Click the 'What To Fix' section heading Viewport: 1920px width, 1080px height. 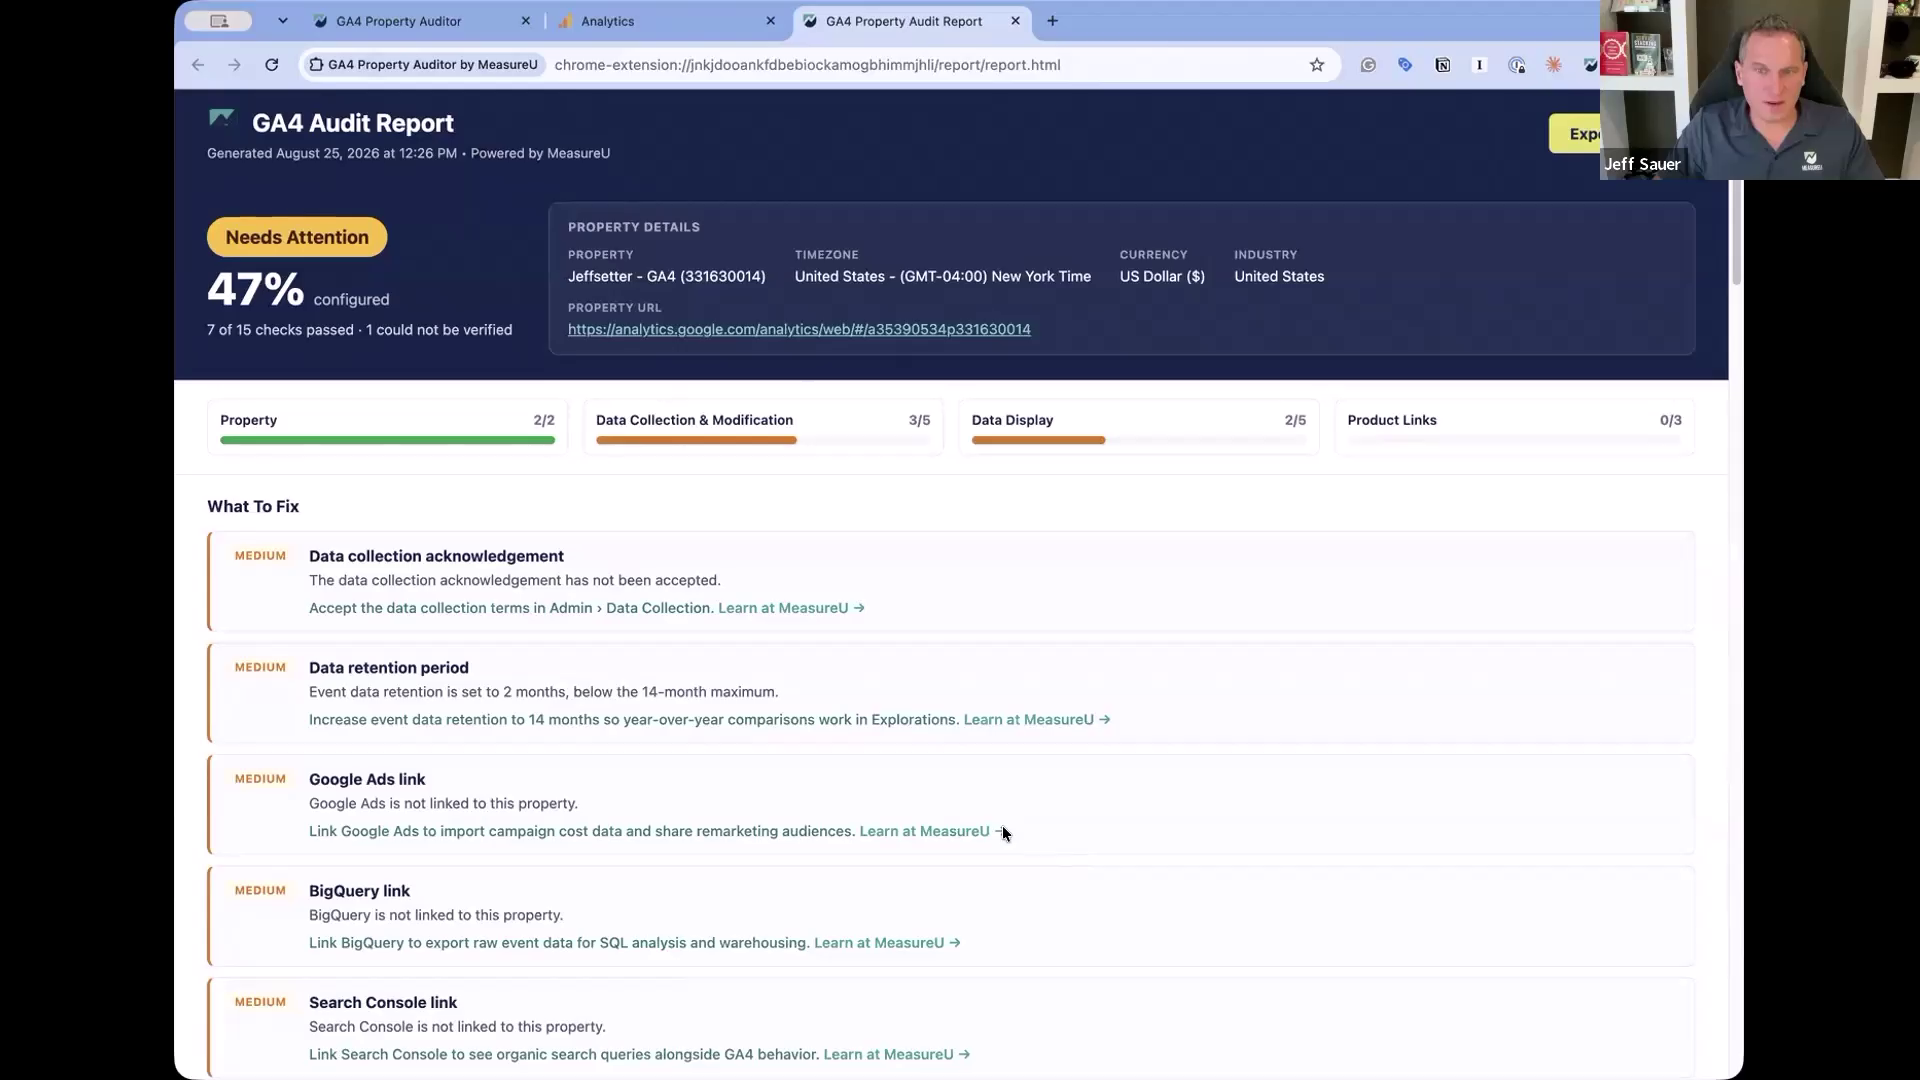[x=253, y=507]
